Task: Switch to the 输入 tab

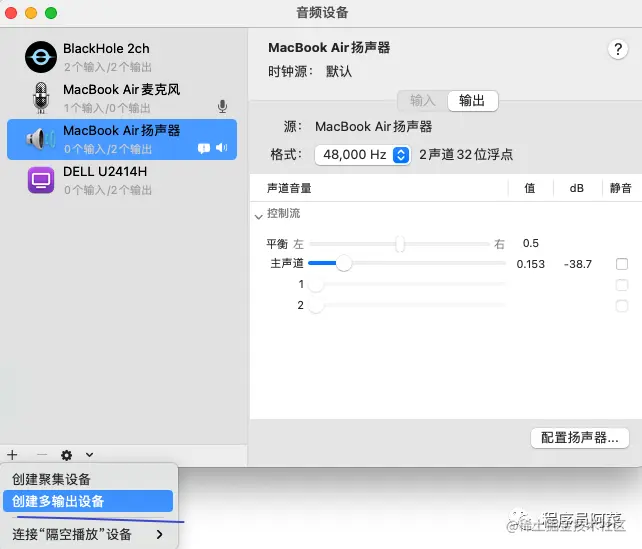Action: tap(423, 101)
